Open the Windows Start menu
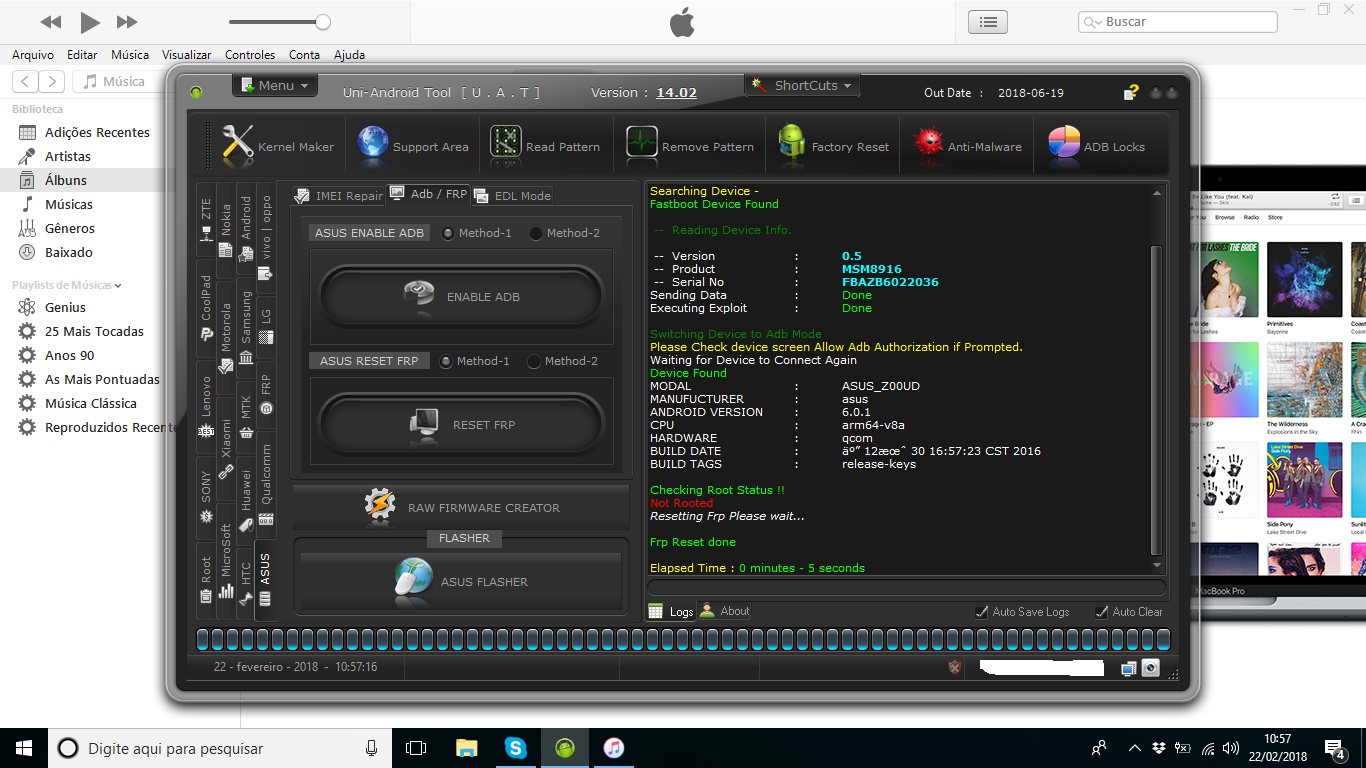Image resolution: width=1366 pixels, height=768 pixels. click(24, 748)
